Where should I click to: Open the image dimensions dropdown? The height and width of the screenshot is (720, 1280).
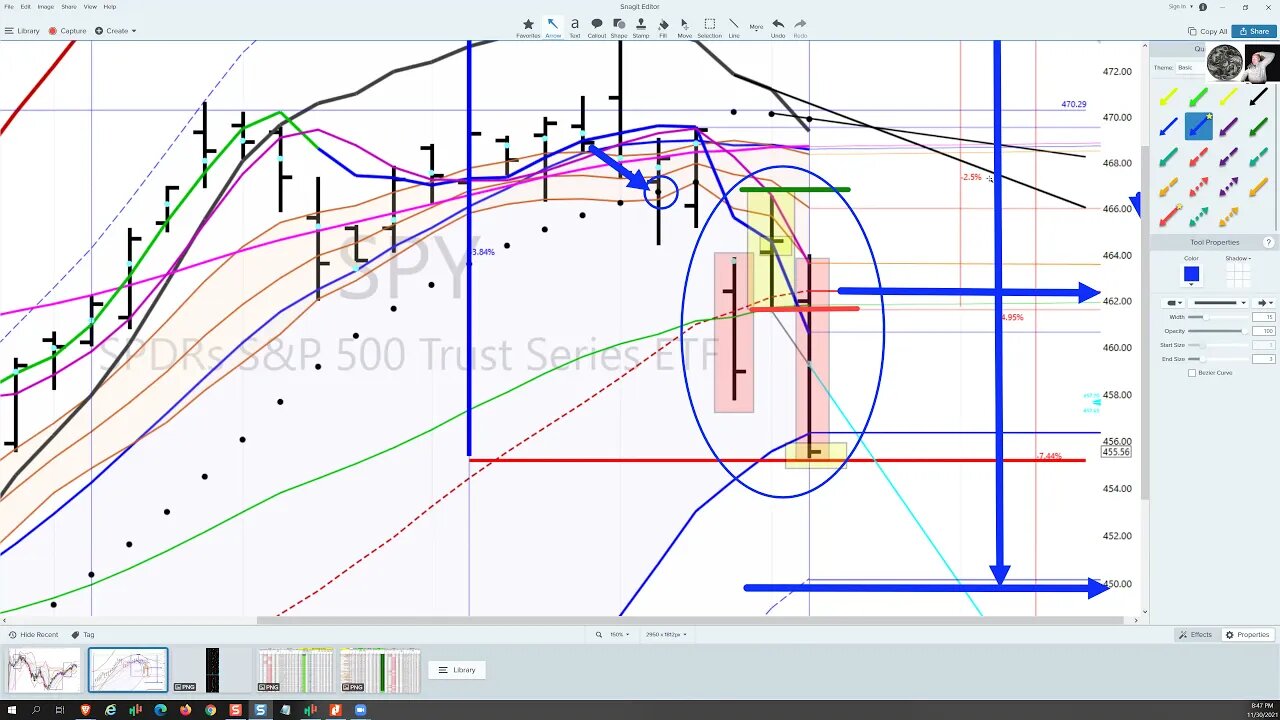coord(666,635)
